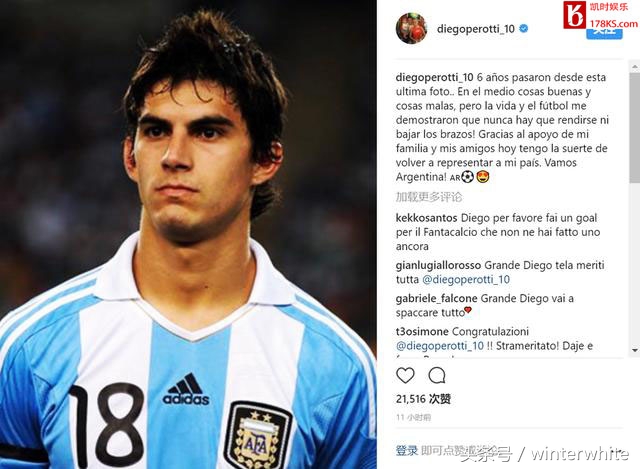Screen dimensions: 640x469
Task: Open t3osimone commenter profile
Action: (422, 331)
